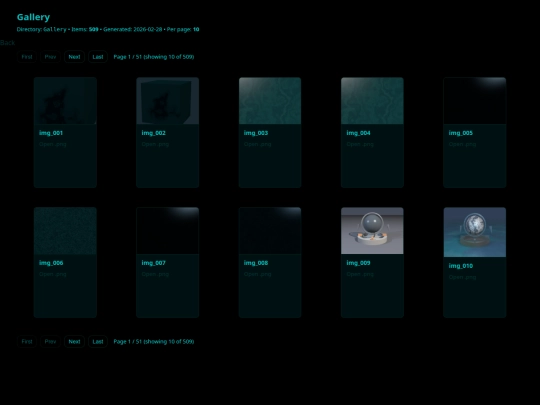Viewport: 540px width, 405px height.
Task: Open the .png link under img_007
Action: pos(155,274)
